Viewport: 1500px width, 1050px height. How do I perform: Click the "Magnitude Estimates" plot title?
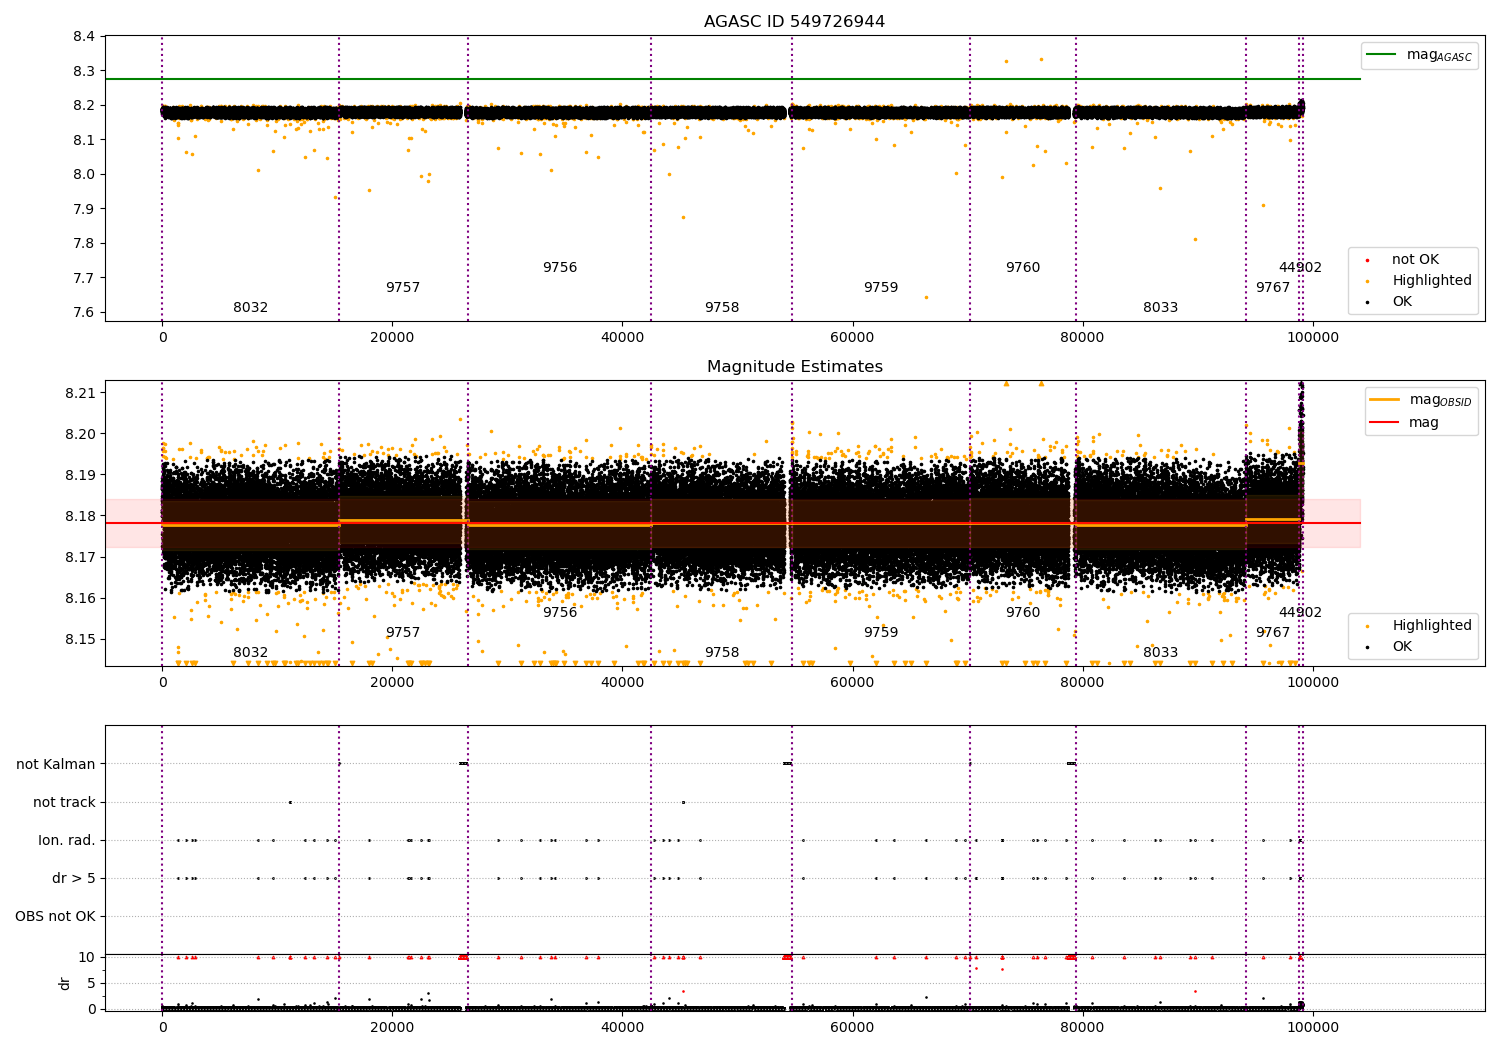tap(794, 367)
